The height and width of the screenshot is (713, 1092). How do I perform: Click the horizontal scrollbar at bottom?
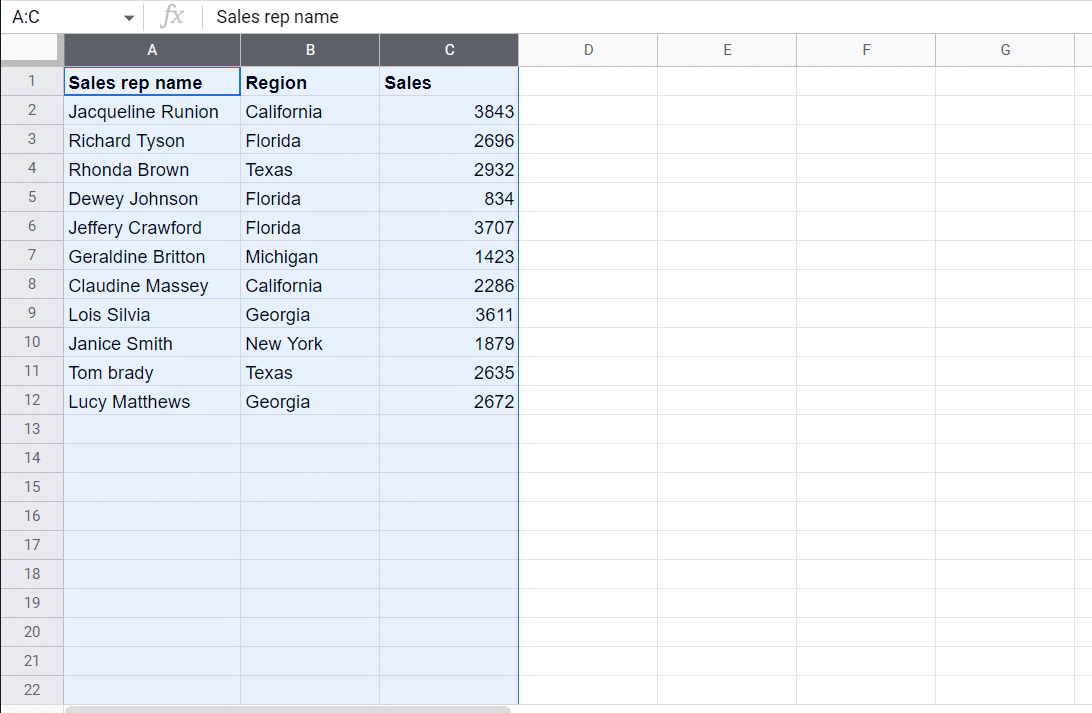click(288, 709)
